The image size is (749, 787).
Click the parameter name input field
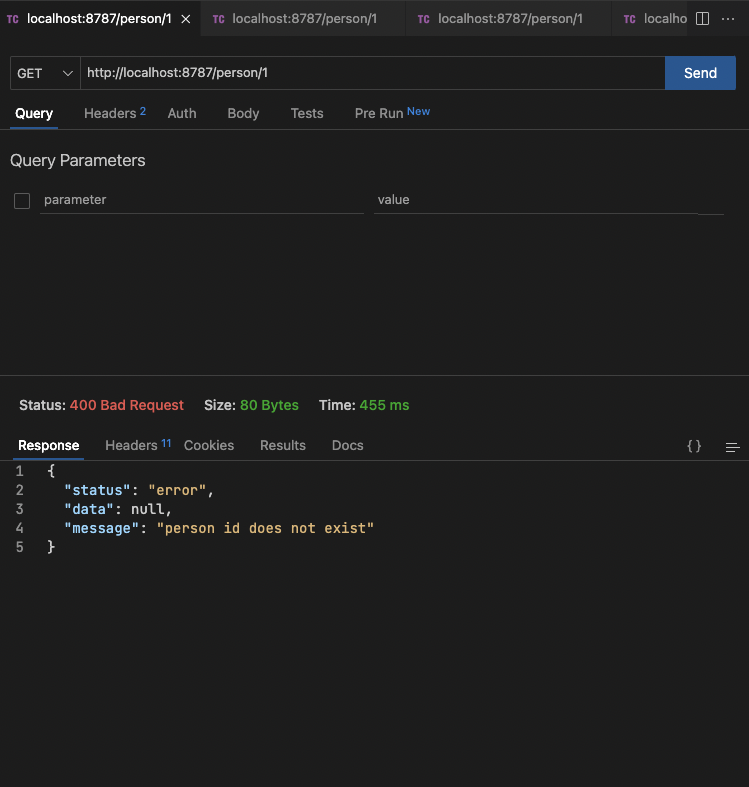(202, 200)
